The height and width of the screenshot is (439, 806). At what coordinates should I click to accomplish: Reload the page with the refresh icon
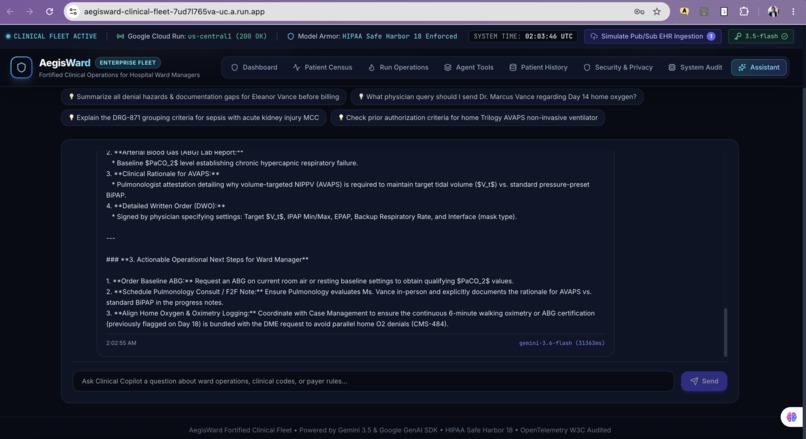coord(49,11)
